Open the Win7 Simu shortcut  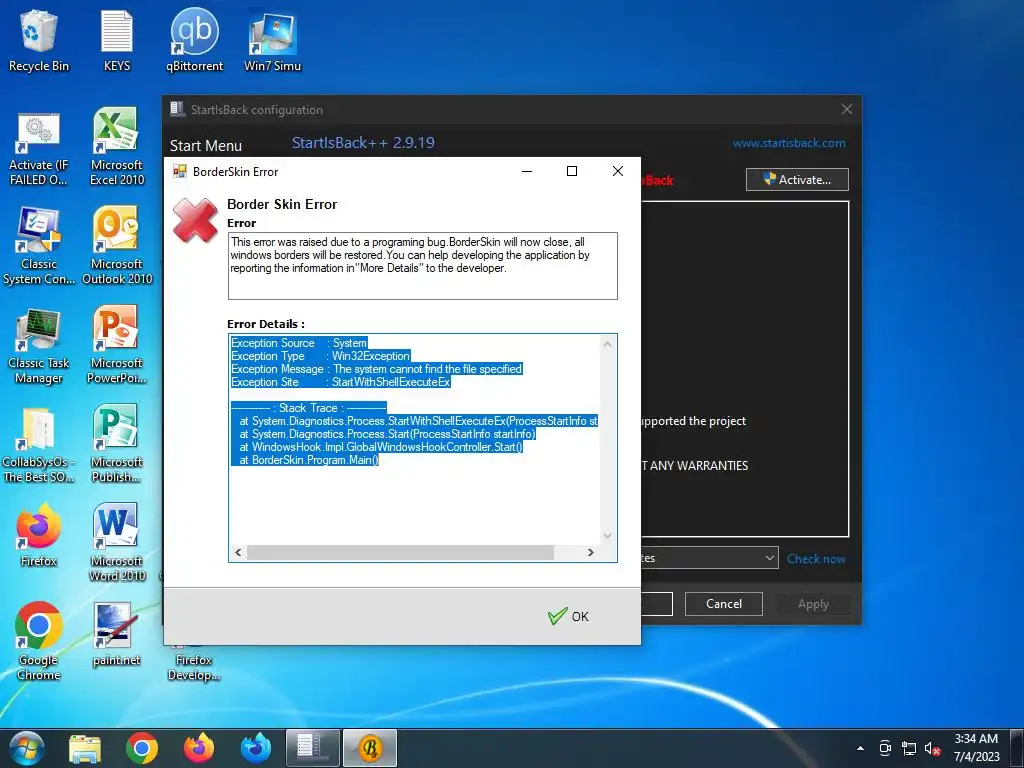(272, 40)
